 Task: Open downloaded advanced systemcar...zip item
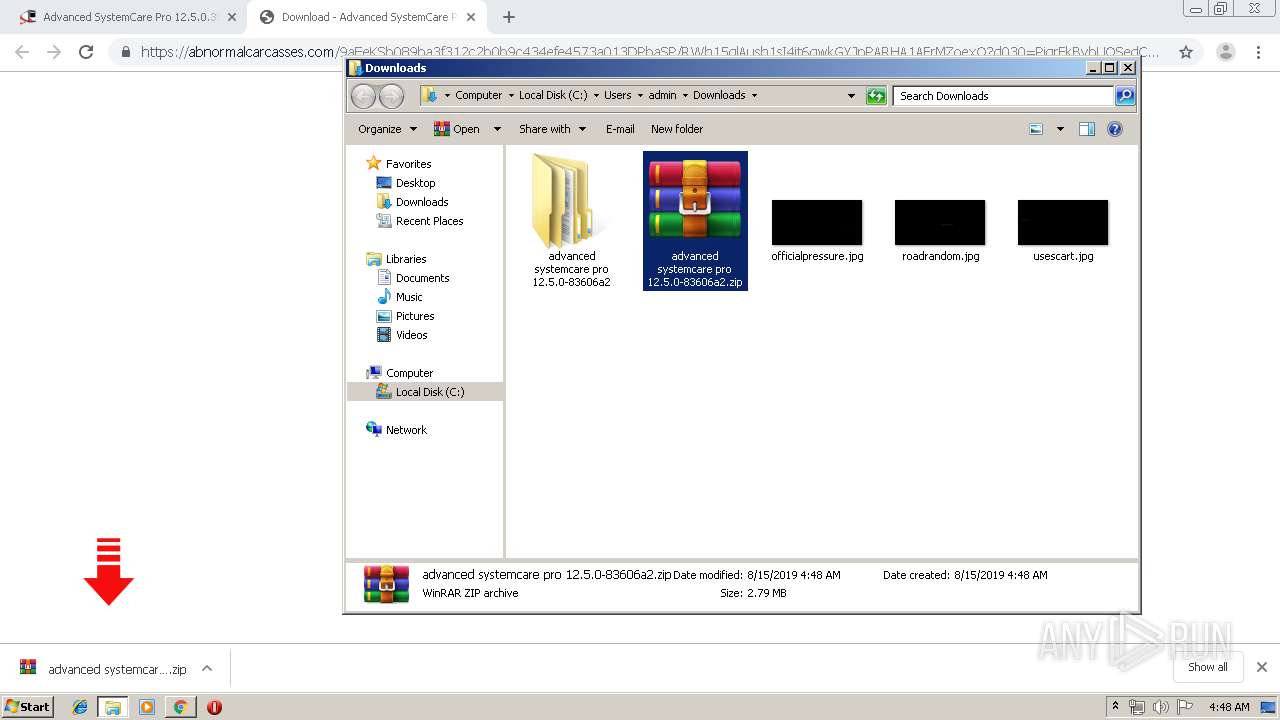click(x=103, y=669)
